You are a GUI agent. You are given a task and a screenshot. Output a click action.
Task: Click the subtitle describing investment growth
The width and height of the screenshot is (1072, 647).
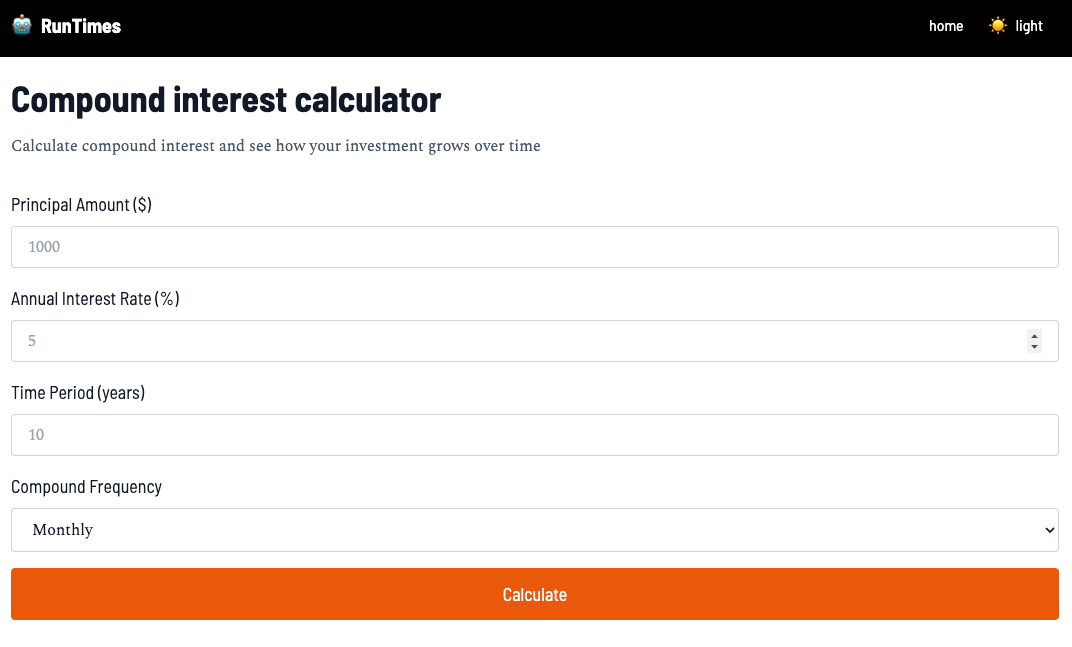(x=276, y=146)
